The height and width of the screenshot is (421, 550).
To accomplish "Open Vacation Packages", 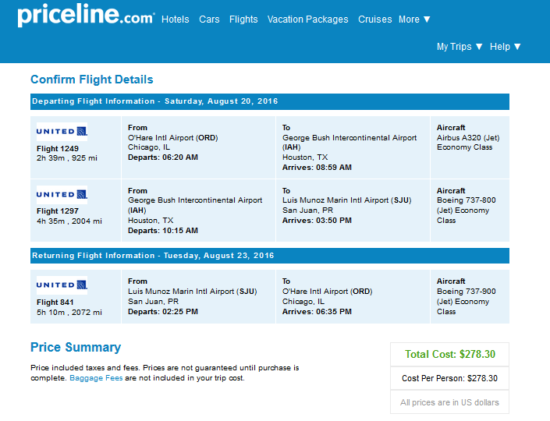I will click(308, 19).
